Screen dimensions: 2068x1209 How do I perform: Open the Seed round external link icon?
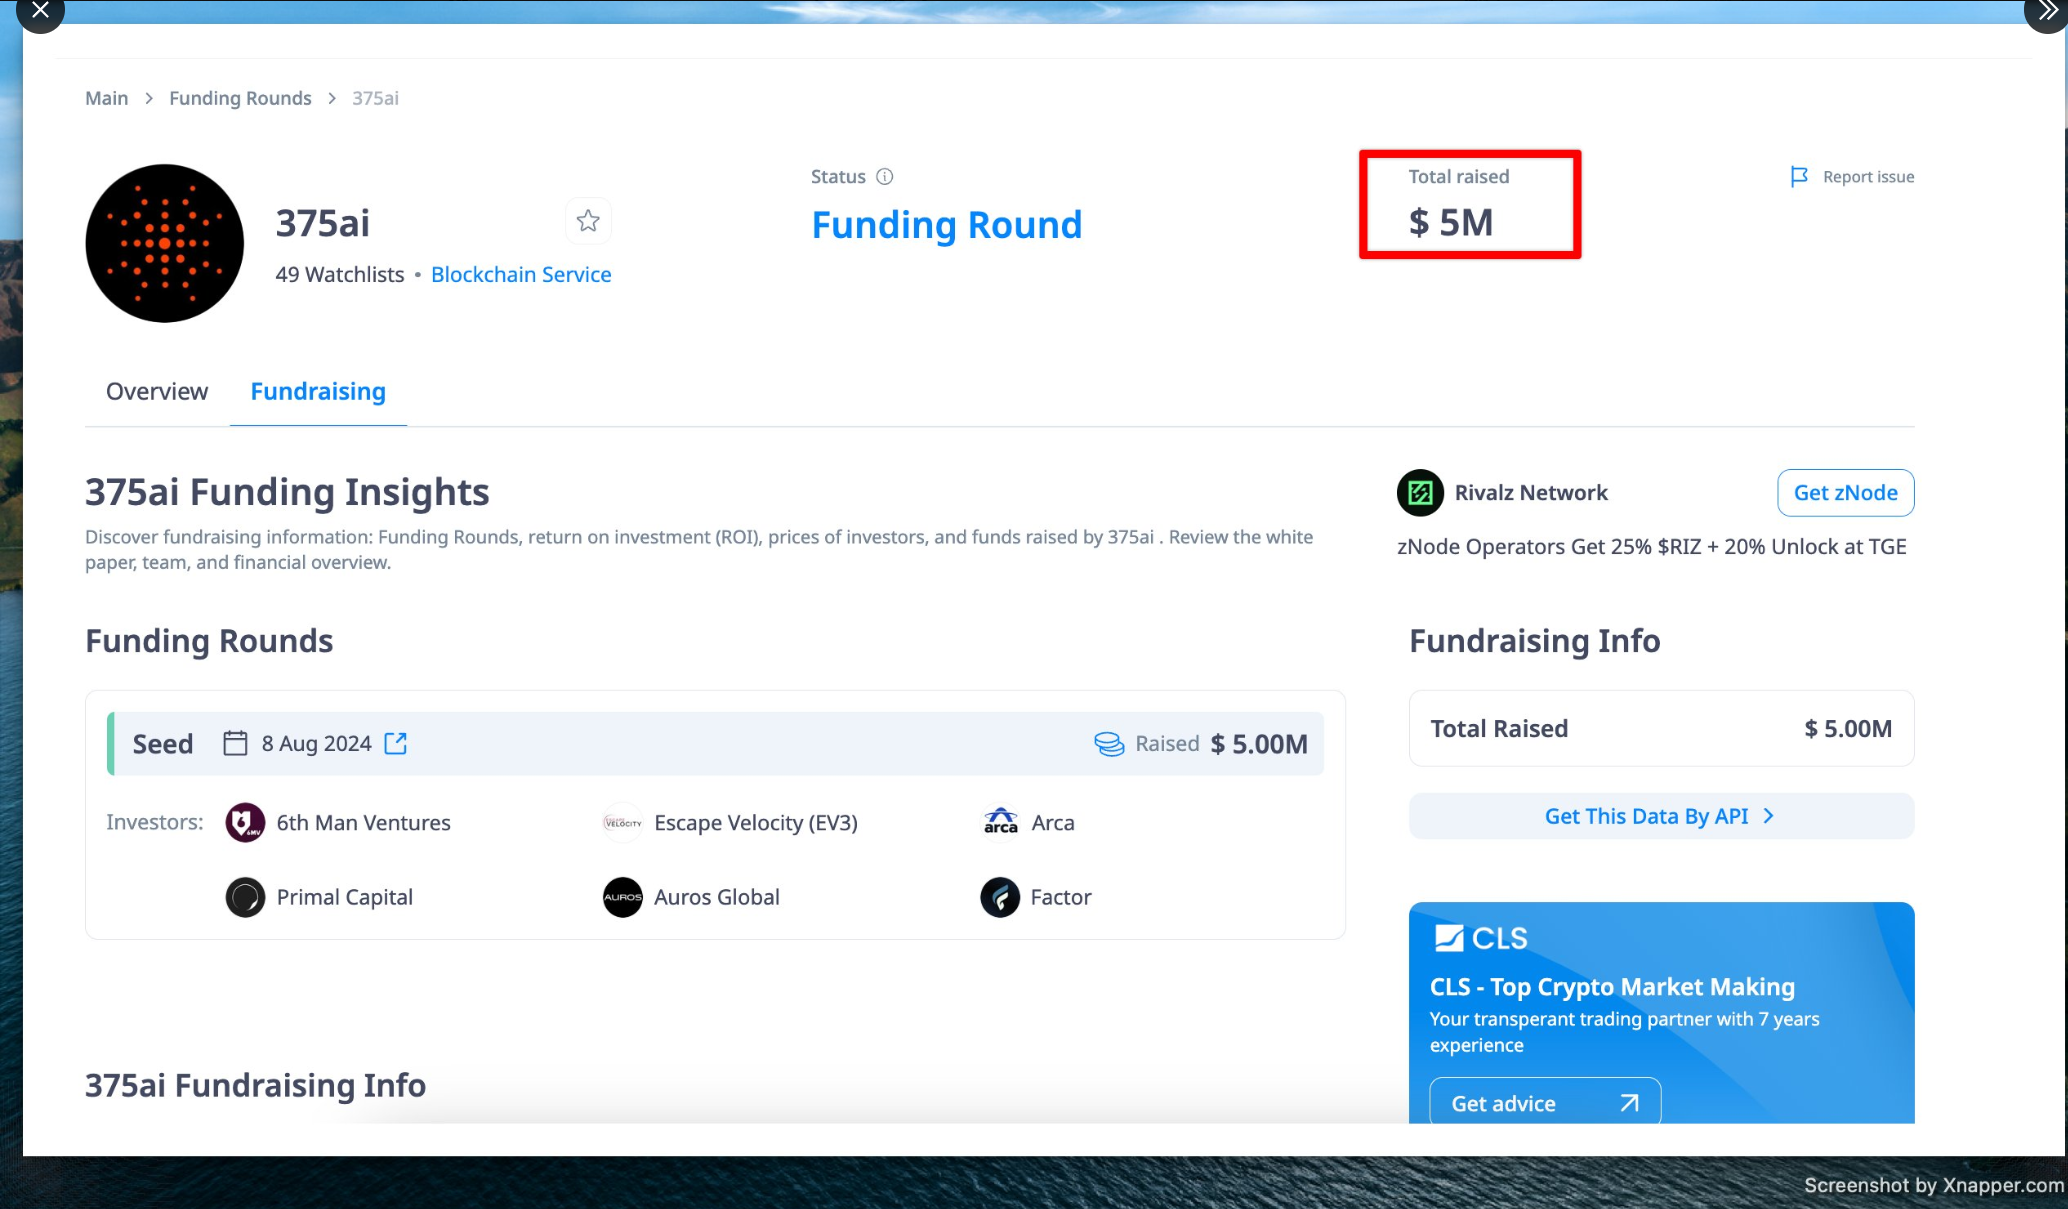coord(396,743)
